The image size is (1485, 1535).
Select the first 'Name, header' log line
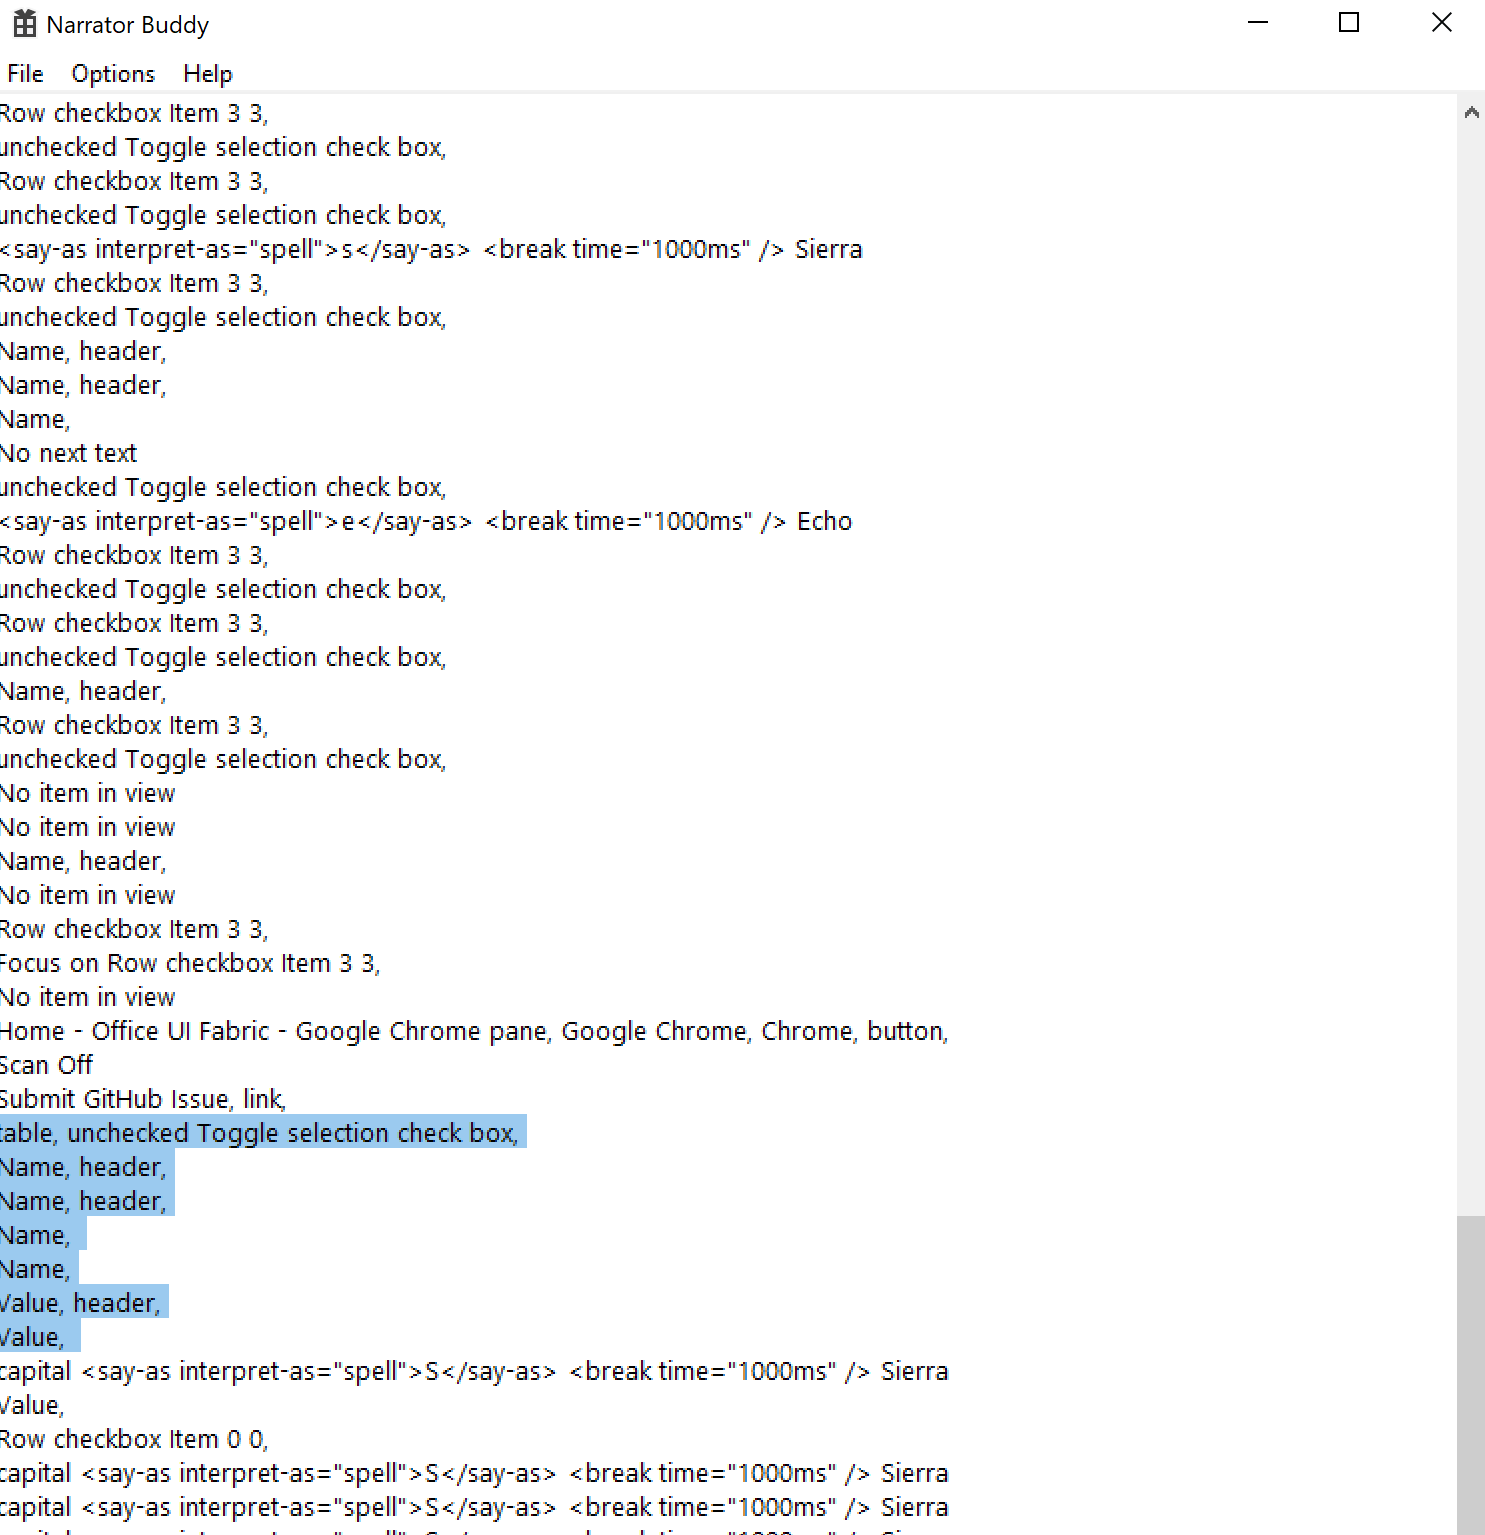pos(83,351)
